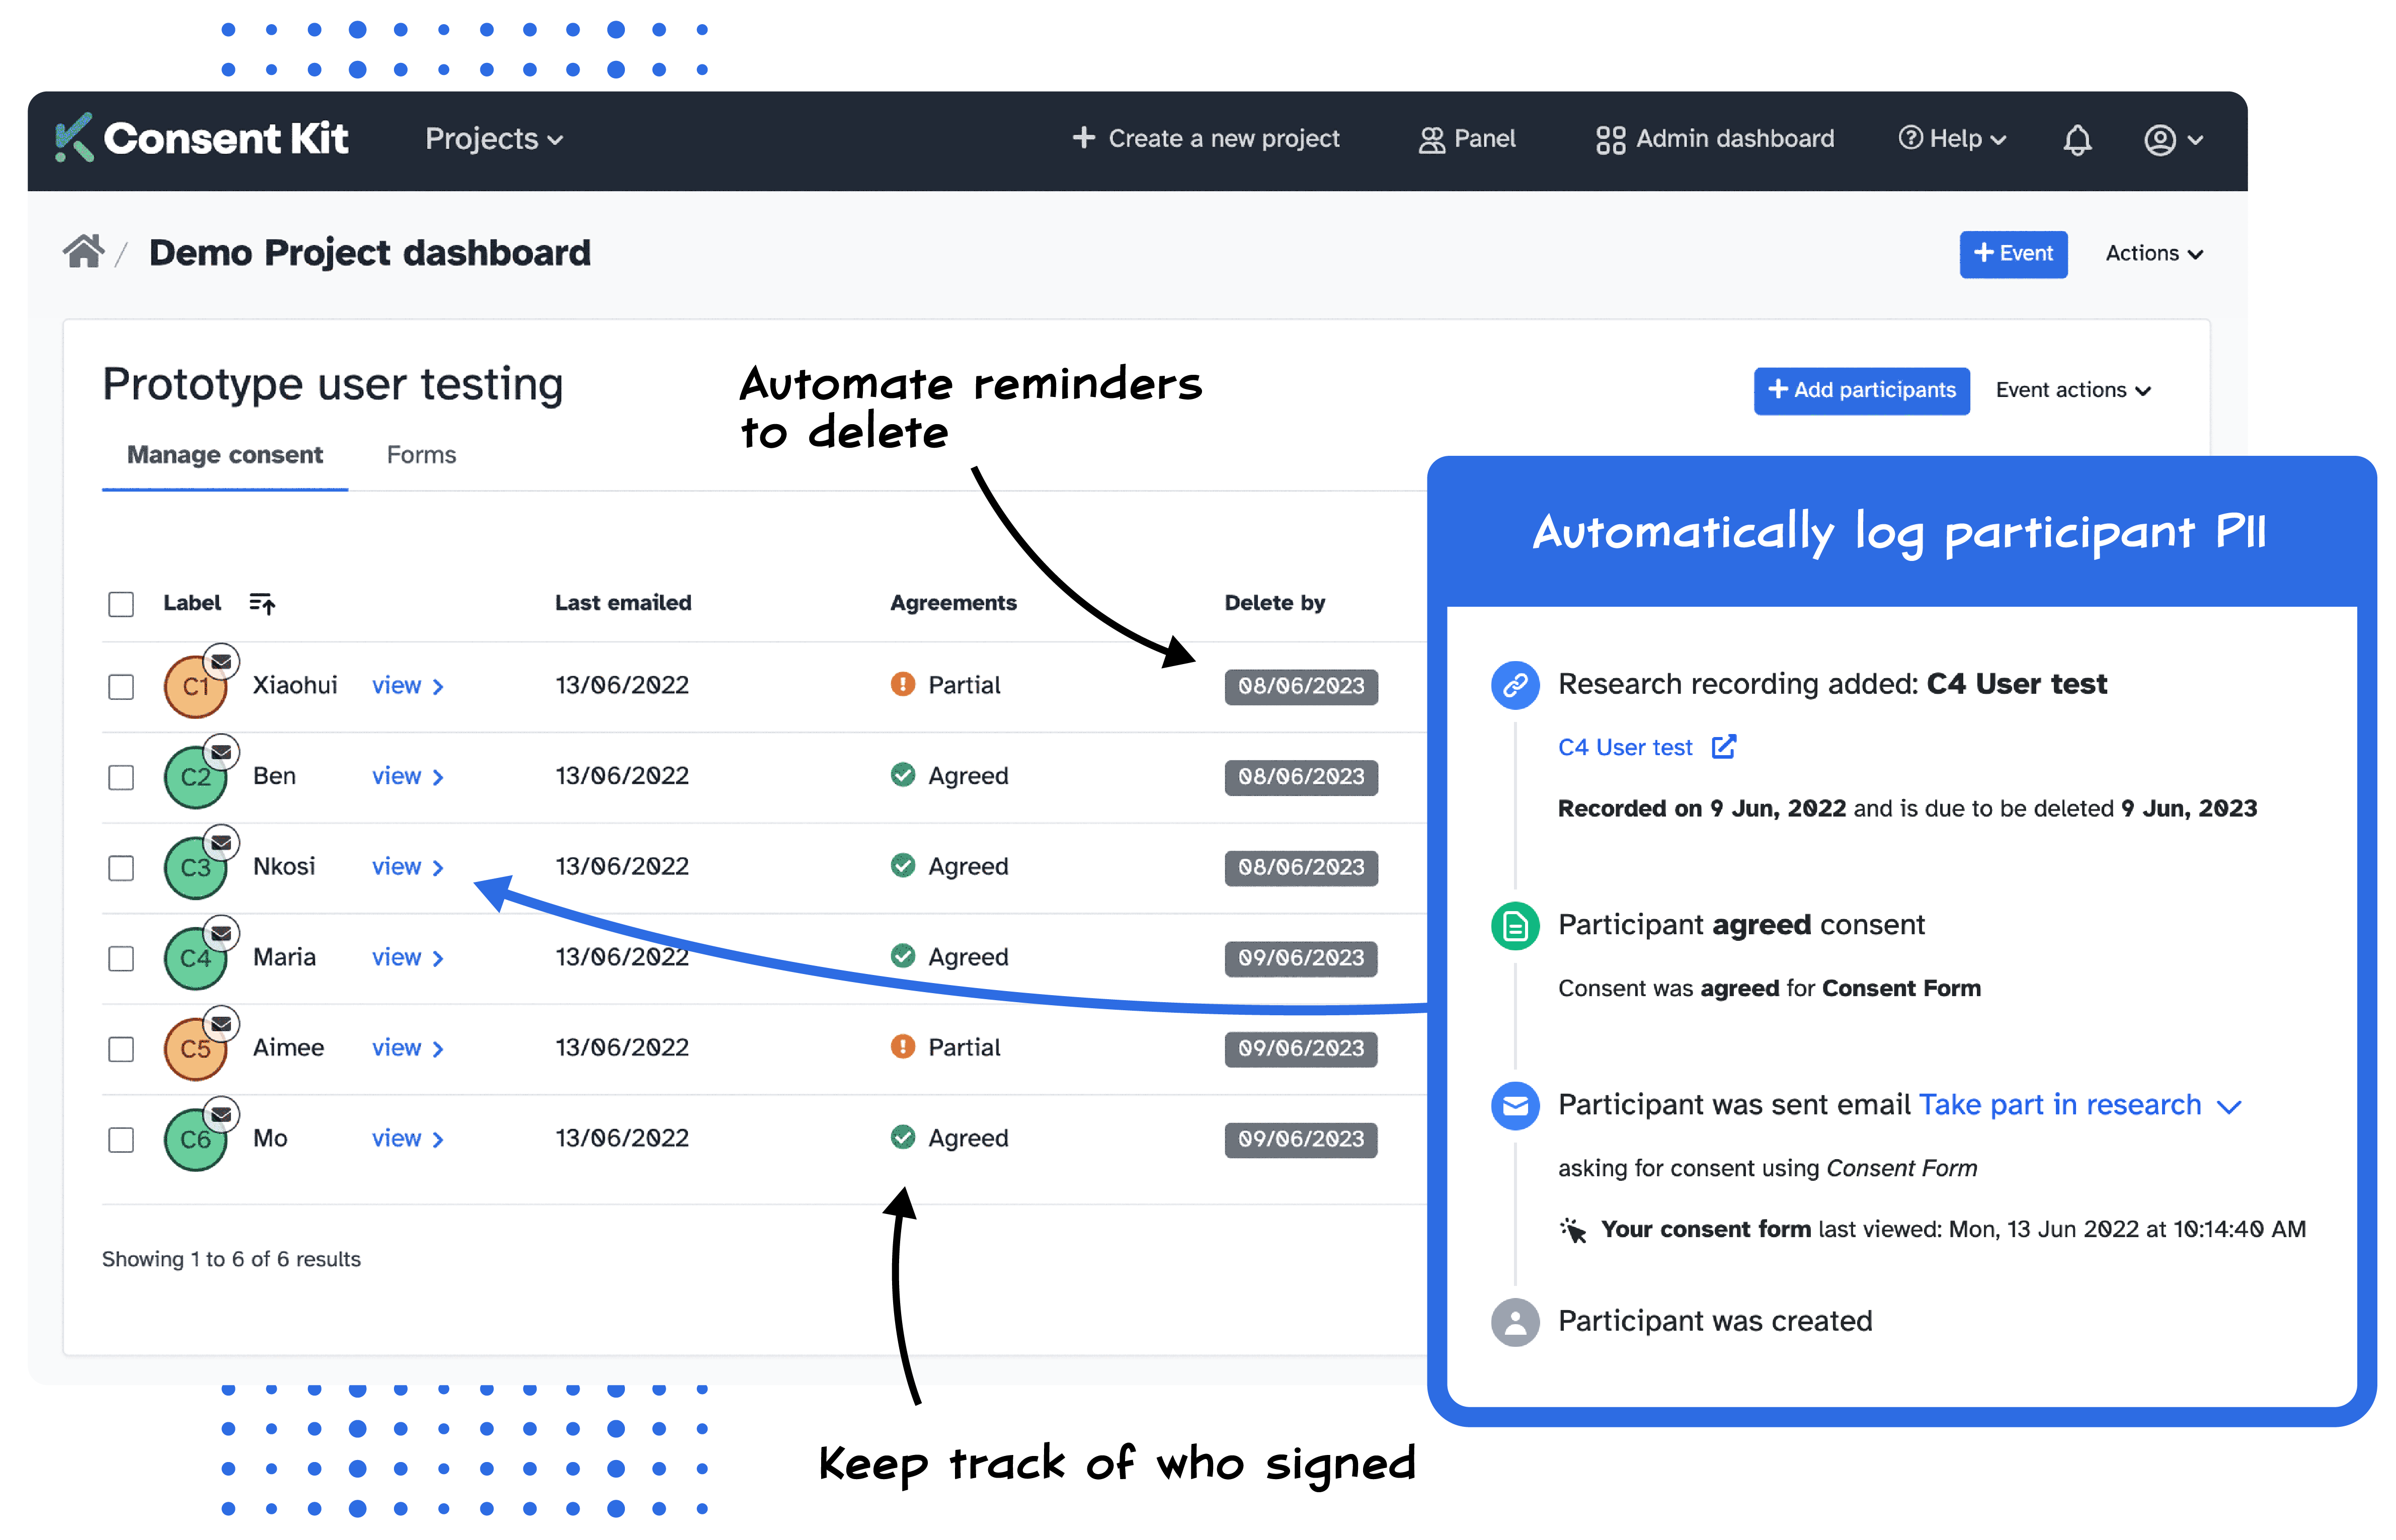The width and height of the screenshot is (2396, 1540).
Task: Click Xiaohui's C1 avatar badge
Action: [x=195, y=687]
